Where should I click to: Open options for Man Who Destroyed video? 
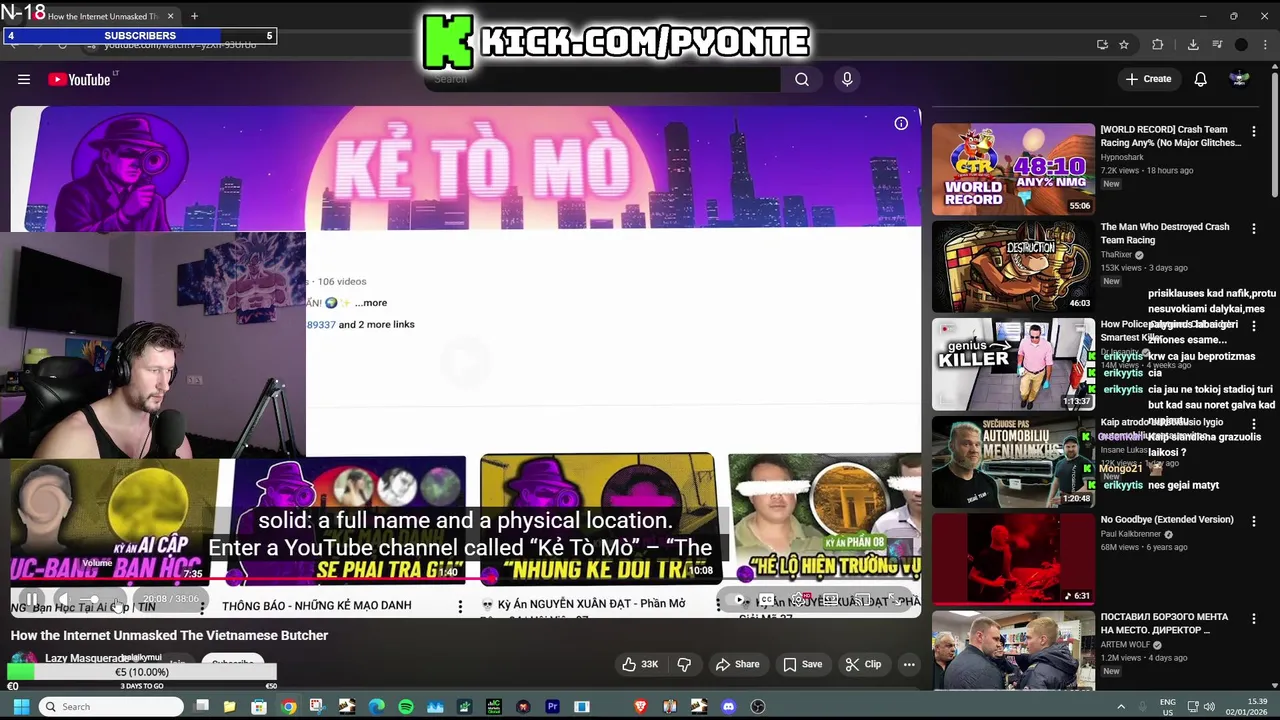pos(1254,229)
